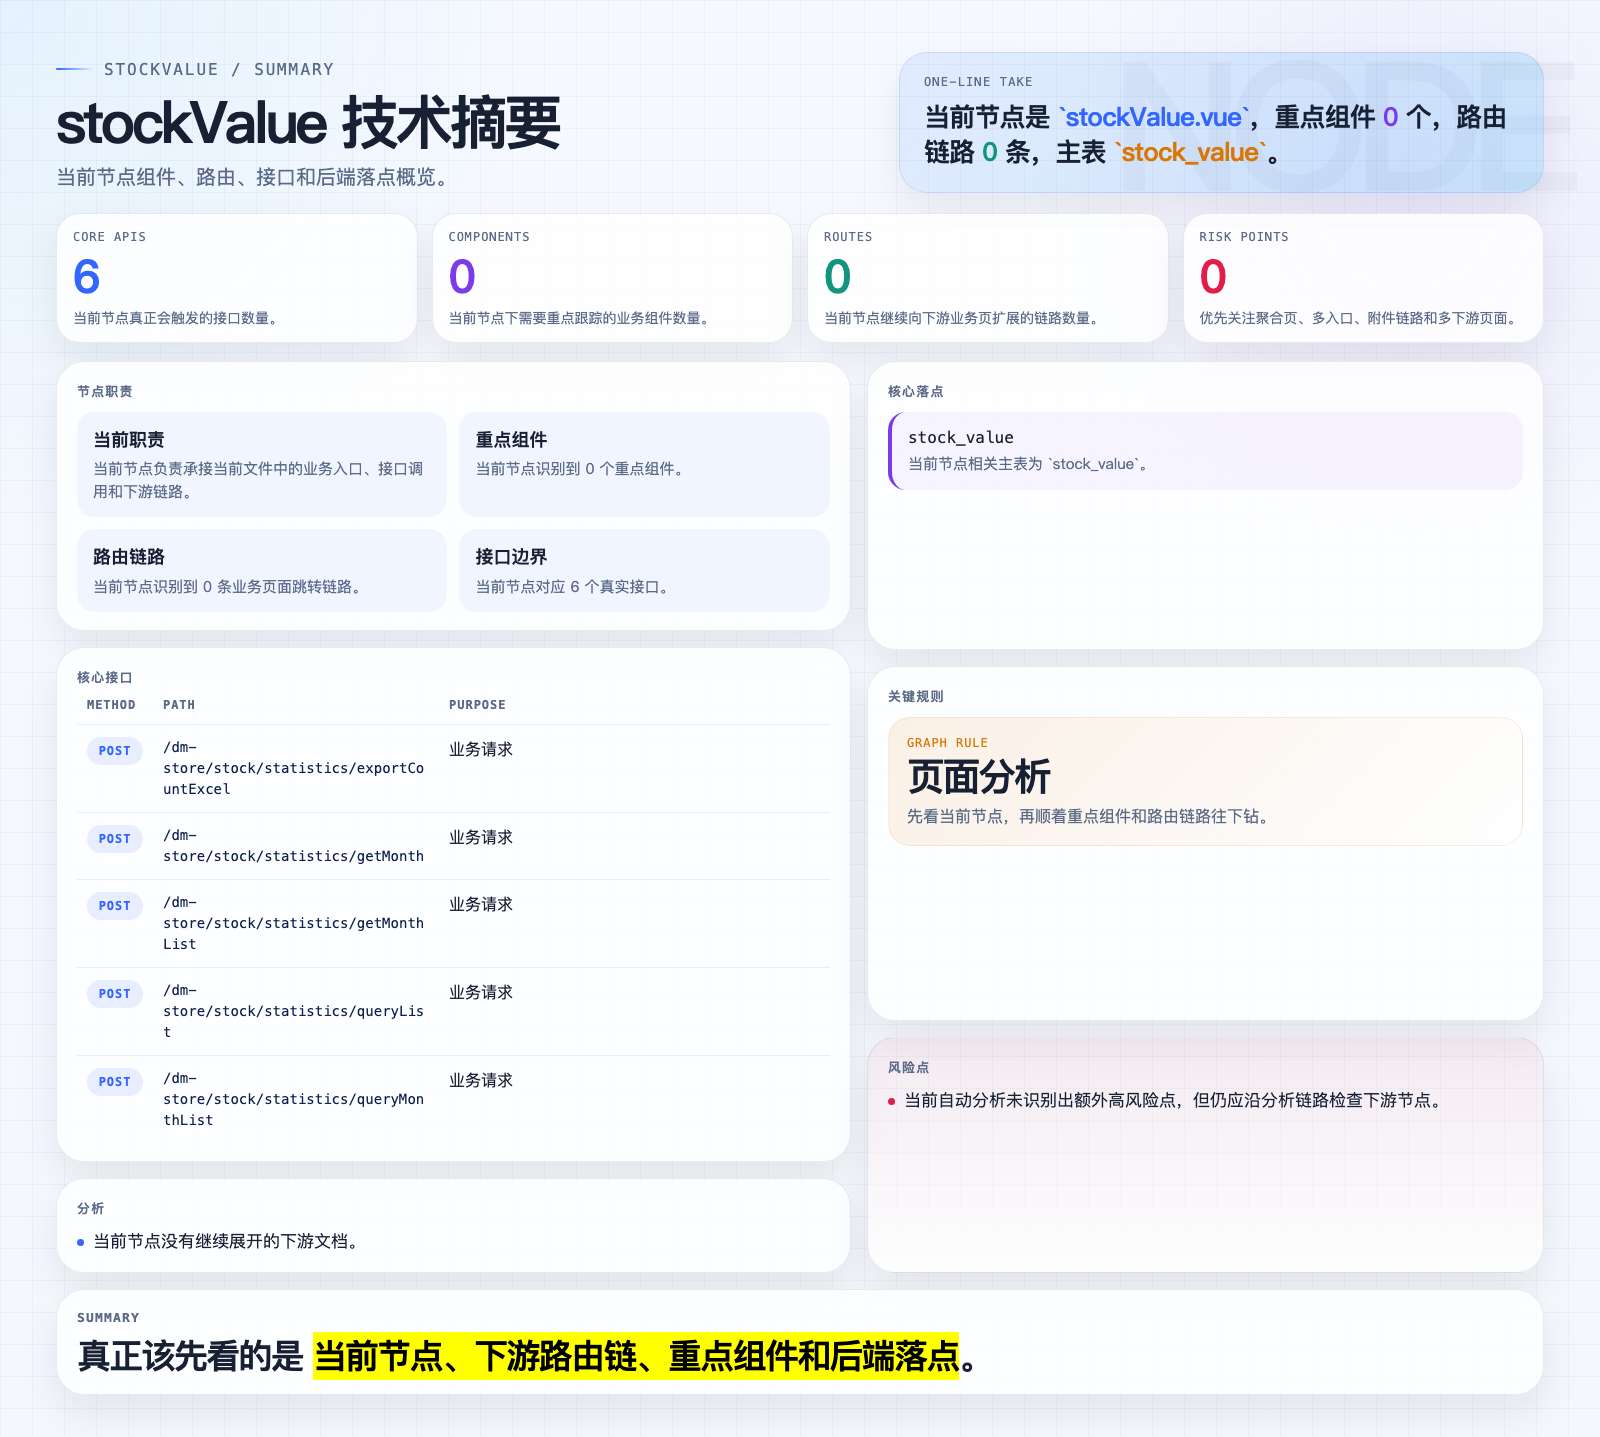
Task: Click the GRAPH RULE label
Action: coord(947,743)
